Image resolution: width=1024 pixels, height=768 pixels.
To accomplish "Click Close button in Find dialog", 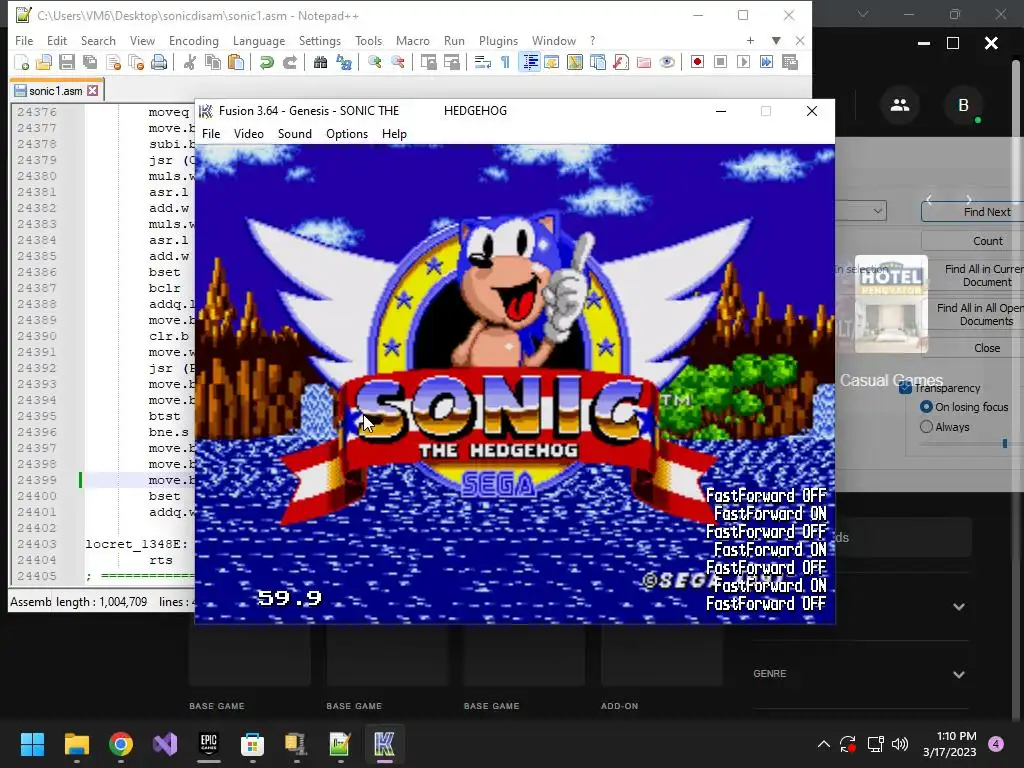I will 972,348.
